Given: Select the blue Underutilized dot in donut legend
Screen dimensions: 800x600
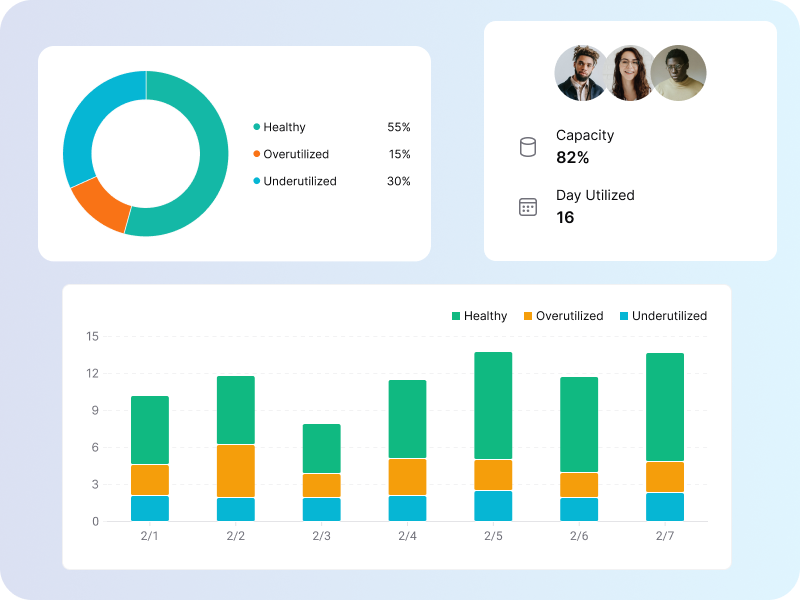Looking at the screenshot, I should [257, 182].
